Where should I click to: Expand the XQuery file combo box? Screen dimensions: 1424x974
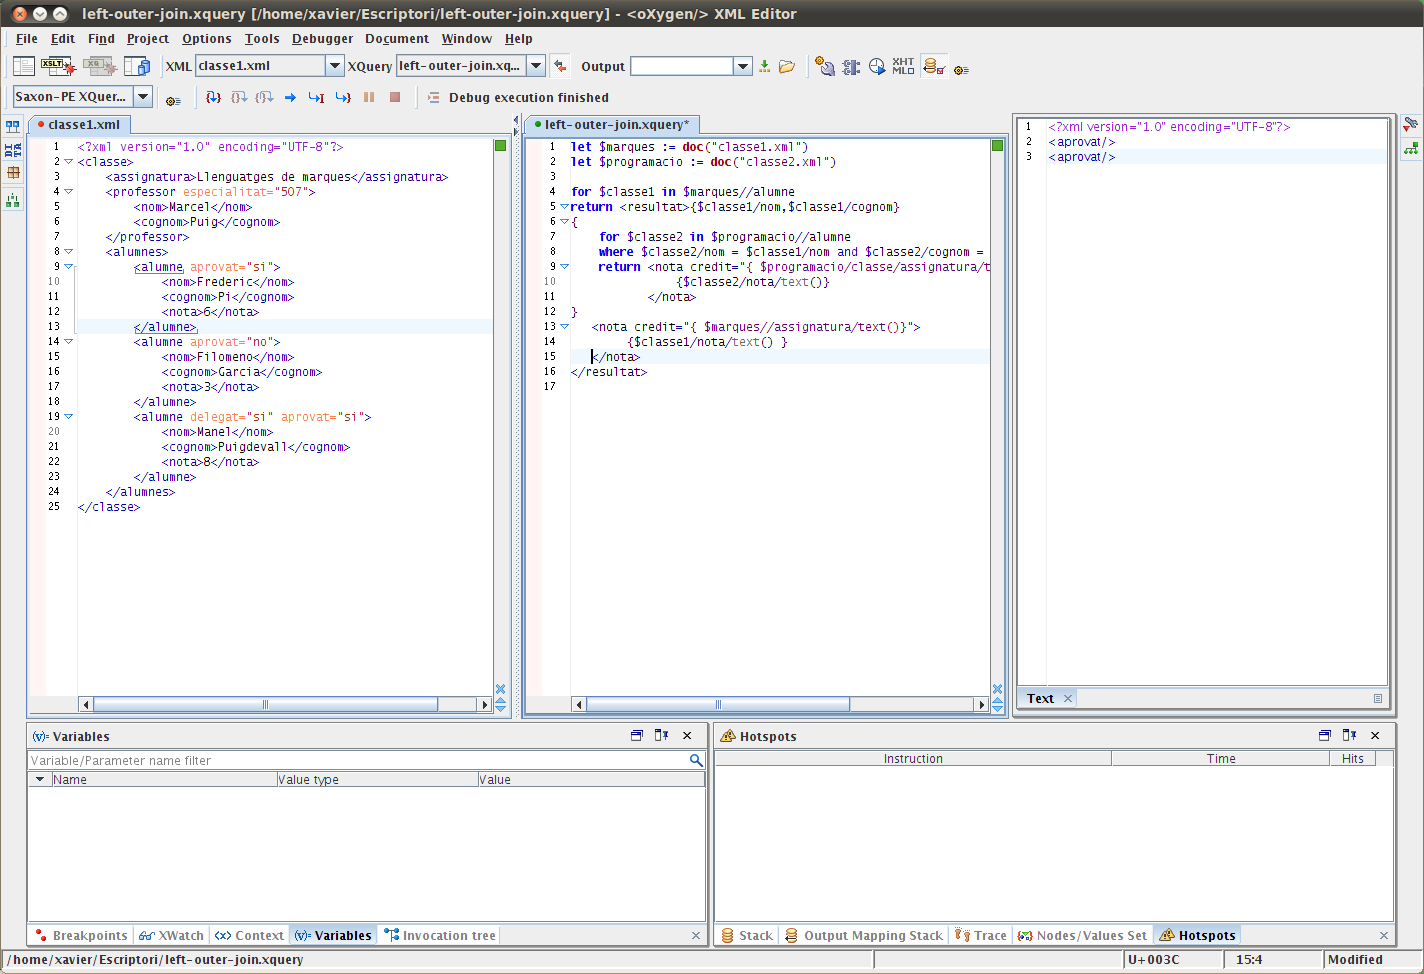tap(536, 66)
